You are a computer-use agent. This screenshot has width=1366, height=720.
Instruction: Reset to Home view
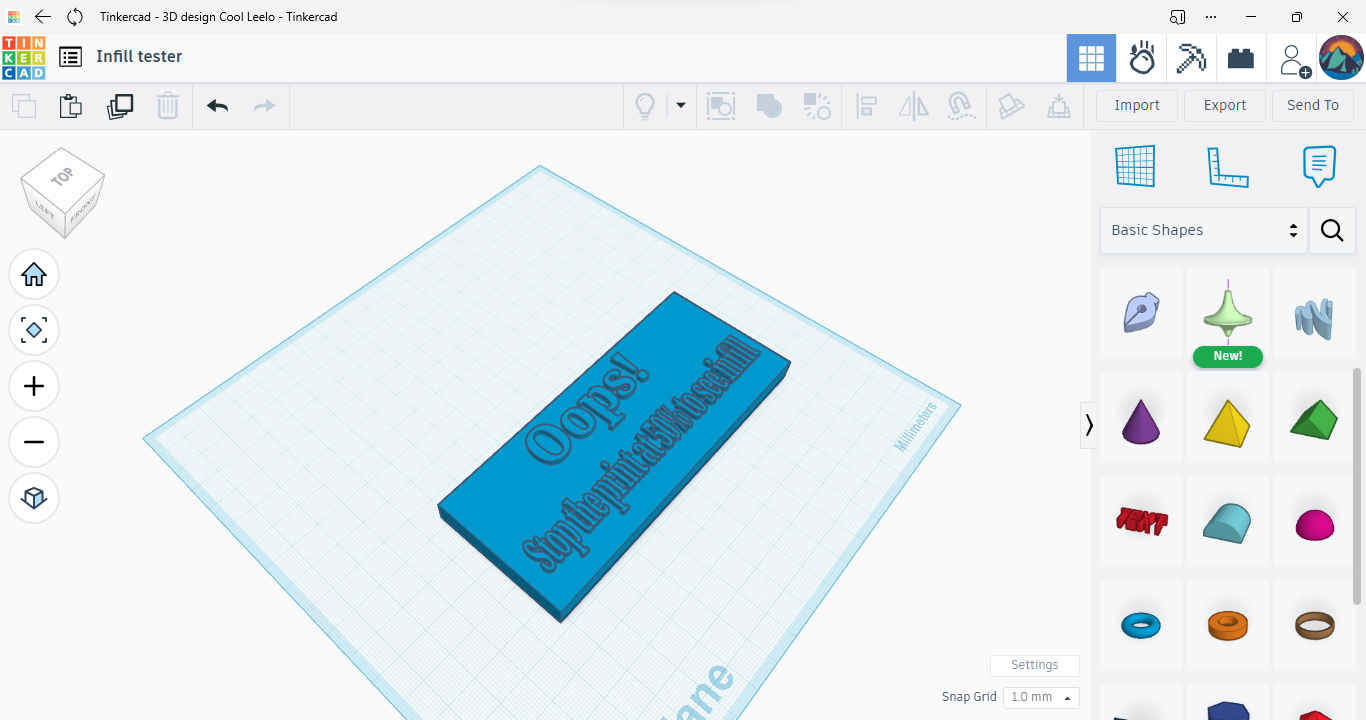[x=34, y=274]
